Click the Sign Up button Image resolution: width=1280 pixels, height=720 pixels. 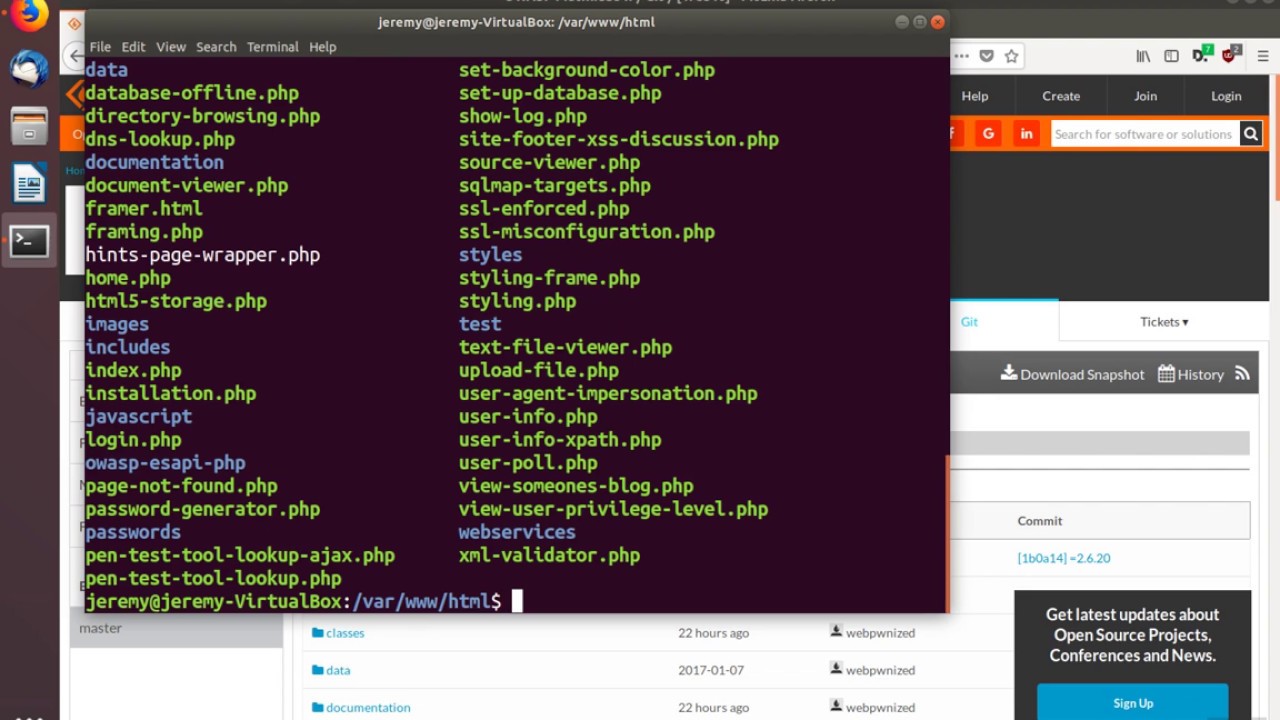[1133, 702]
